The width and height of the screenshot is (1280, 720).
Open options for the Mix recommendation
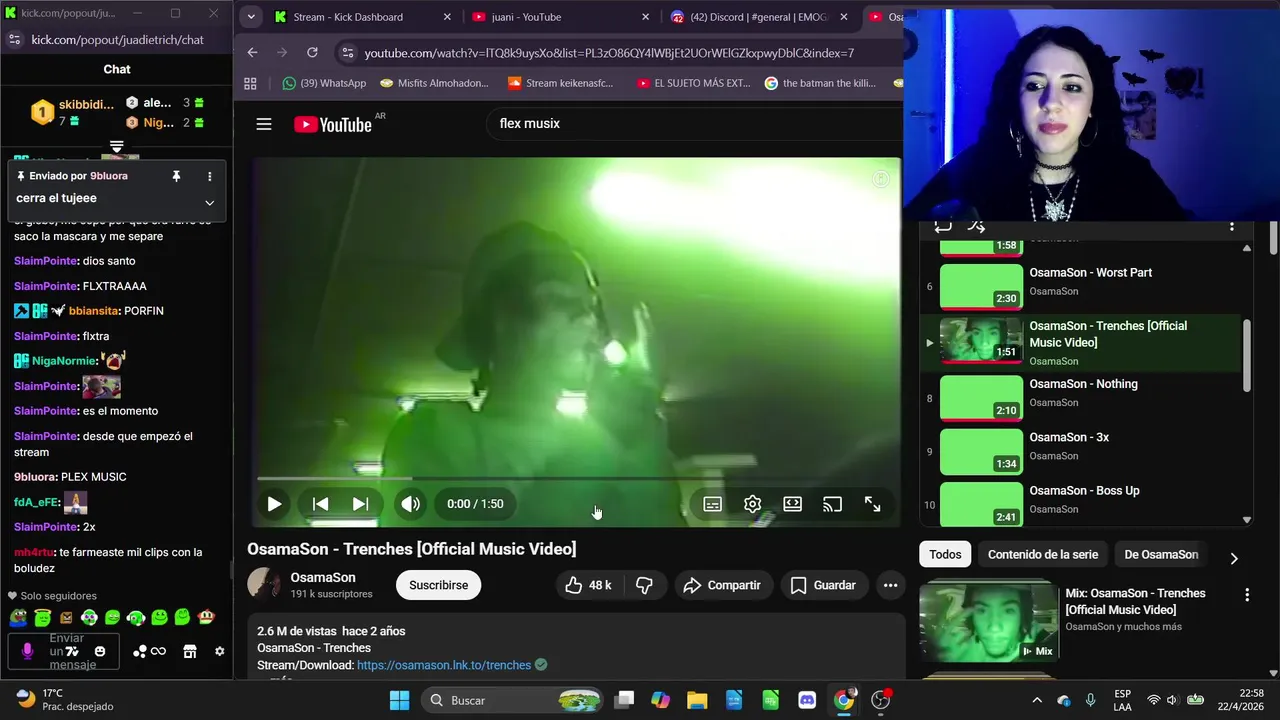tap(1247, 595)
